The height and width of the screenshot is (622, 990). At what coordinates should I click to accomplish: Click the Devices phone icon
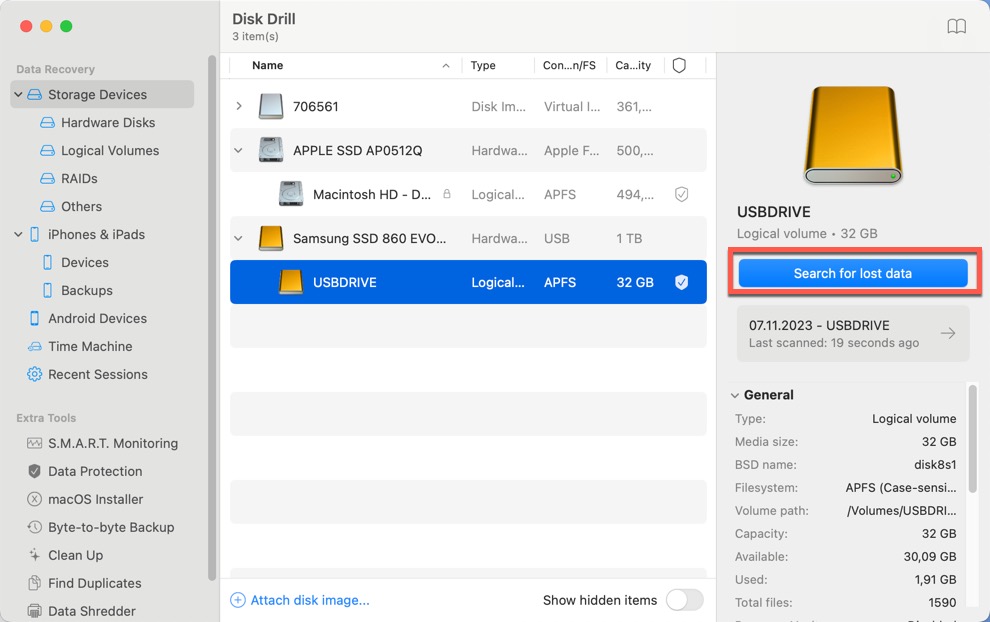(x=47, y=262)
